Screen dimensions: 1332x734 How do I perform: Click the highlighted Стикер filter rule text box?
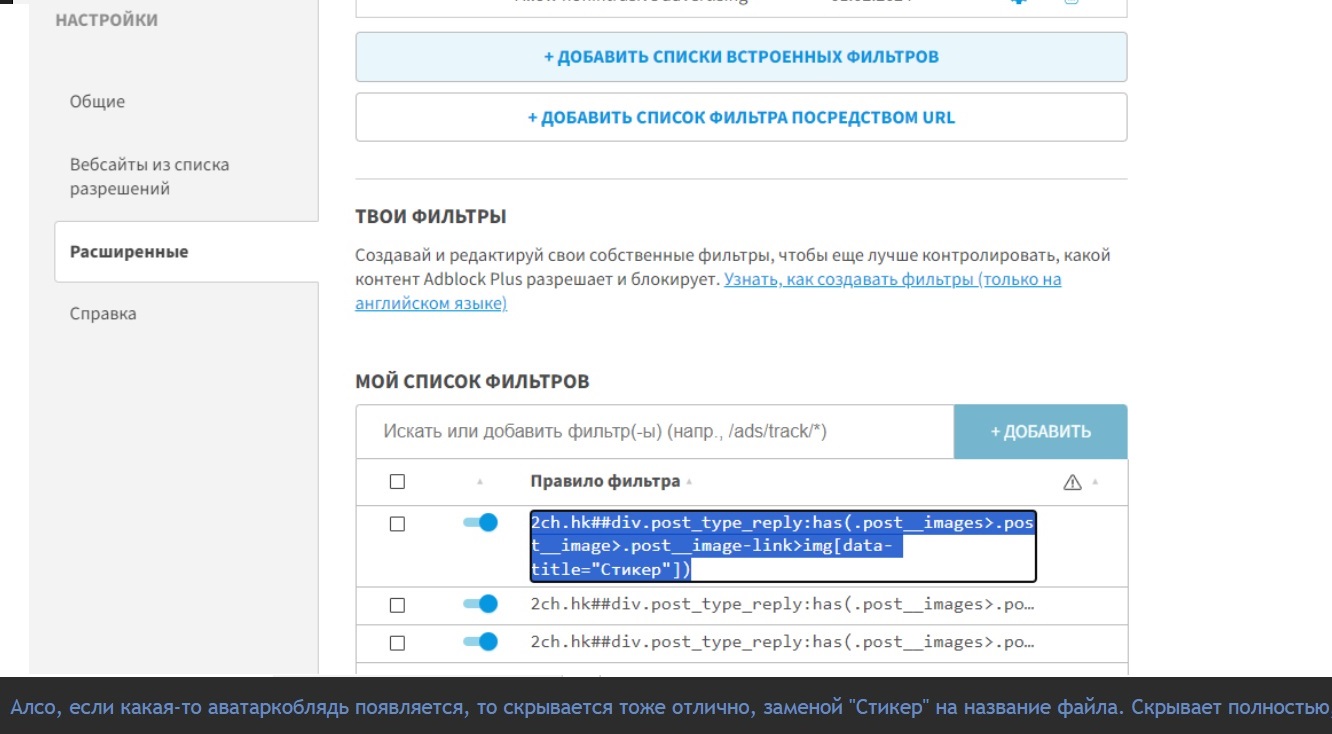[x=783, y=546]
